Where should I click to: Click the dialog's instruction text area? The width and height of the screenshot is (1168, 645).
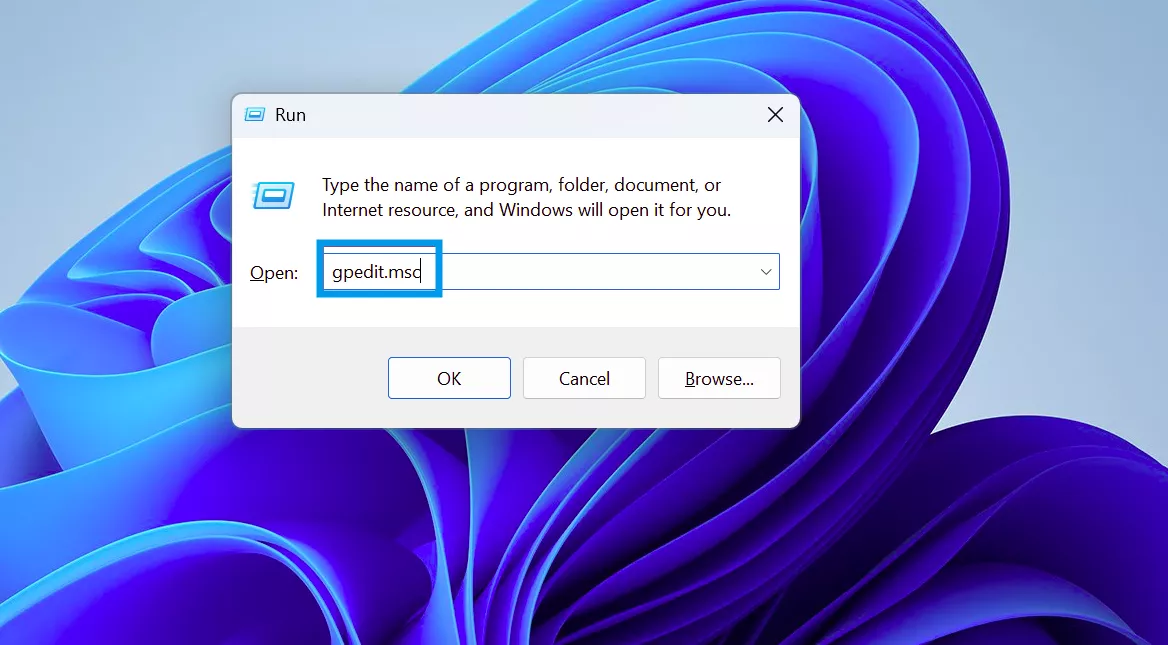pos(517,197)
